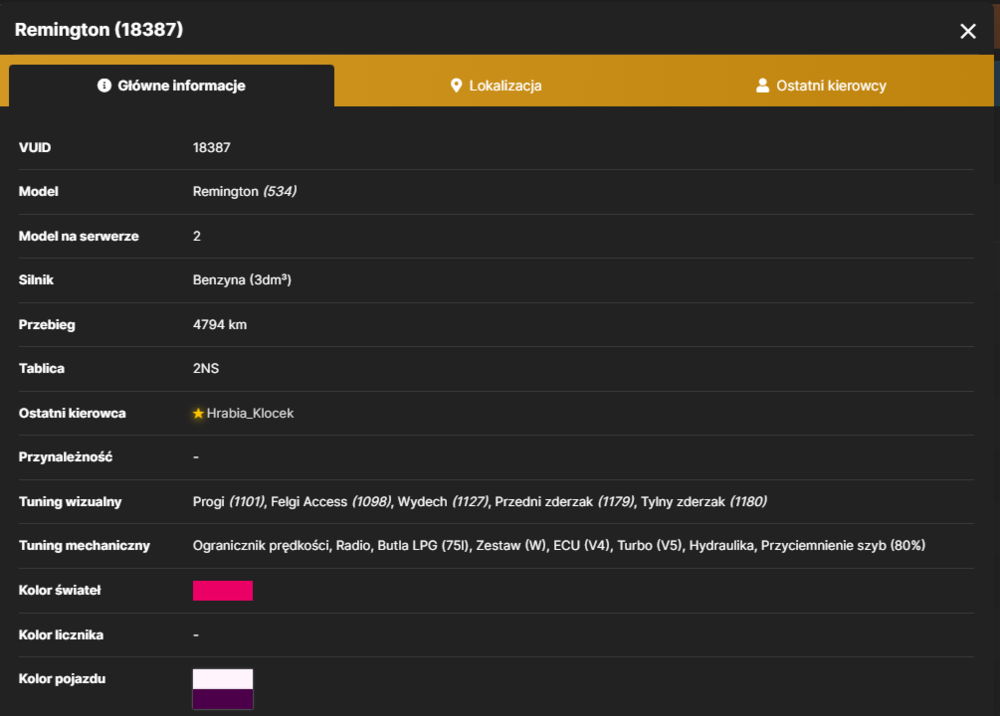This screenshot has width=1000, height=716.
Task: Click the map pin icon beside Lokalizacja
Action: point(456,85)
